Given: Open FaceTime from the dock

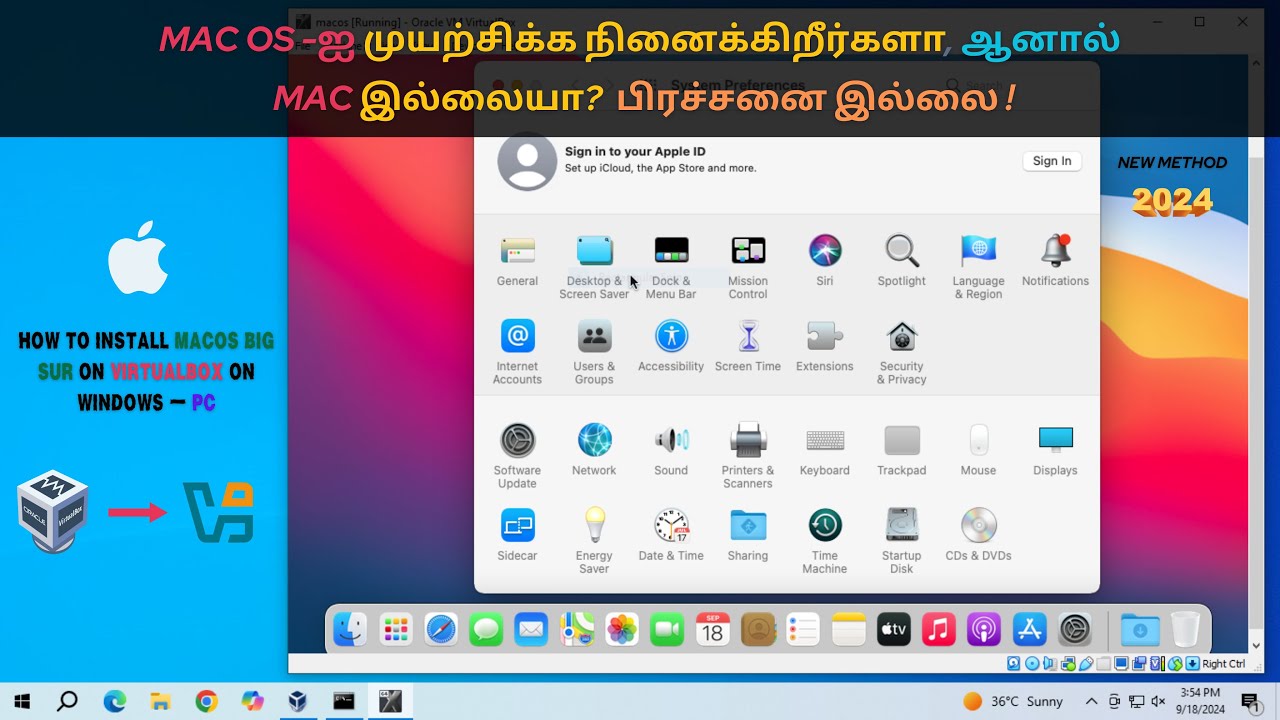Looking at the screenshot, I should [667, 630].
